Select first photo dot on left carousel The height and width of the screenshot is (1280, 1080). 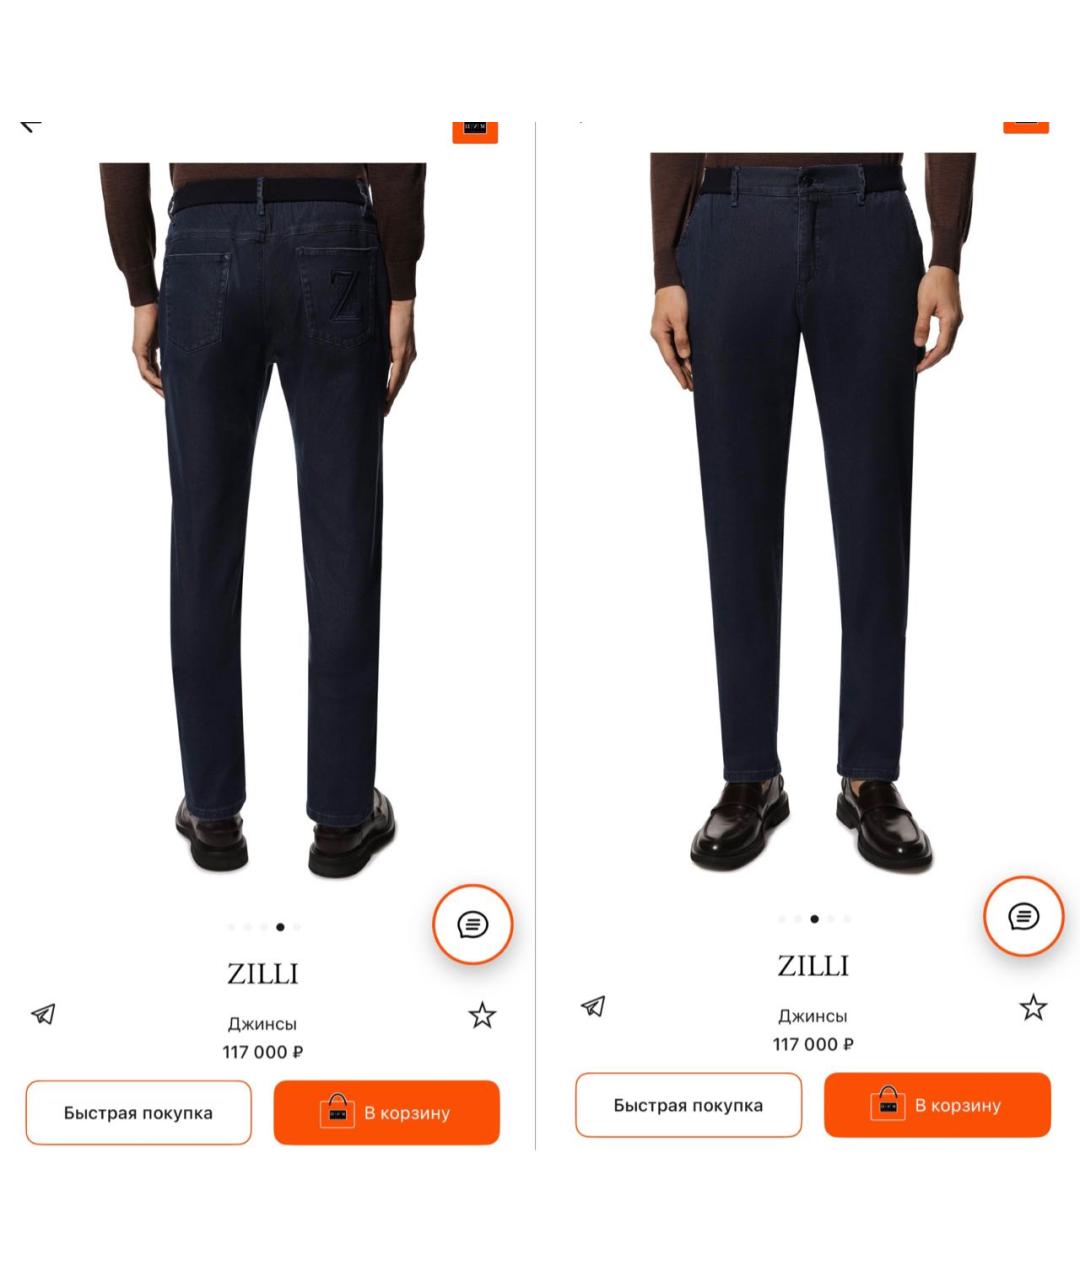[232, 927]
